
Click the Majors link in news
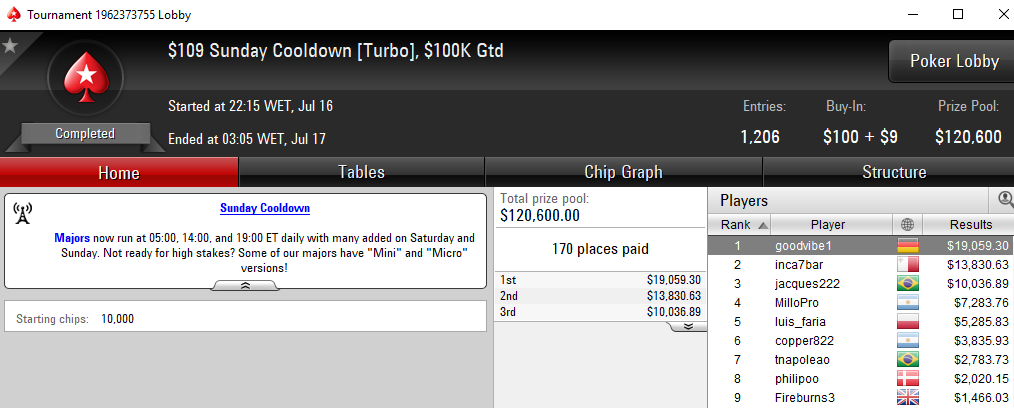tap(72, 238)
